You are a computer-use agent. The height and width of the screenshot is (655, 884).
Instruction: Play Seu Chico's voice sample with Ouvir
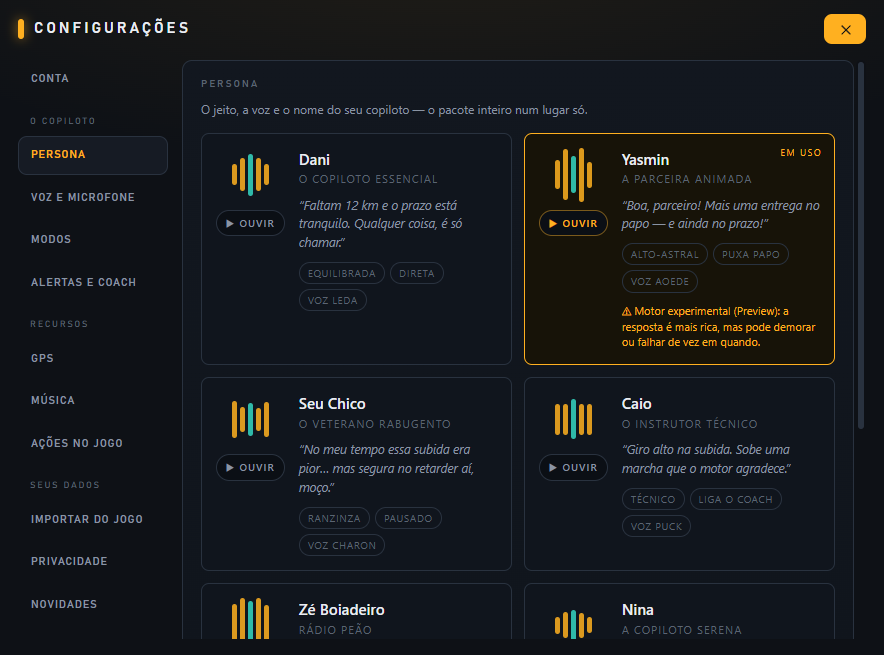[x=250, y=467]
